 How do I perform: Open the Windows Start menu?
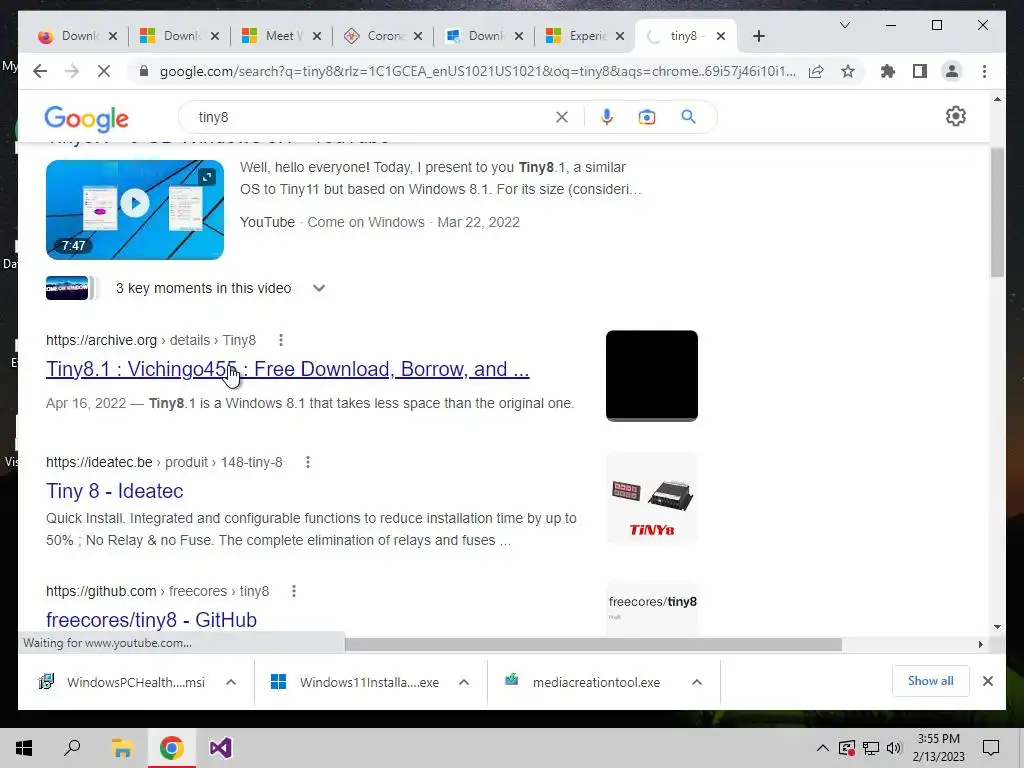(24, 748)
